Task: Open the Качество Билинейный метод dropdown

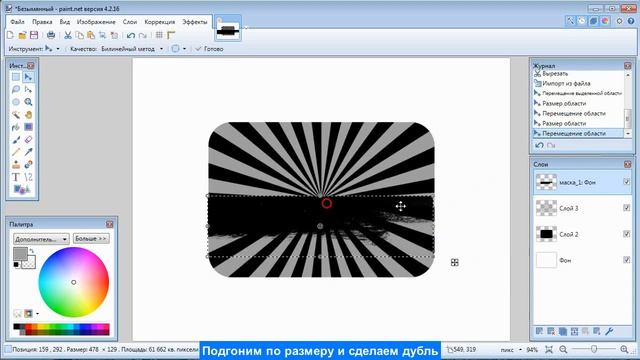Action: pyautogui.click(x=132, y=49)
